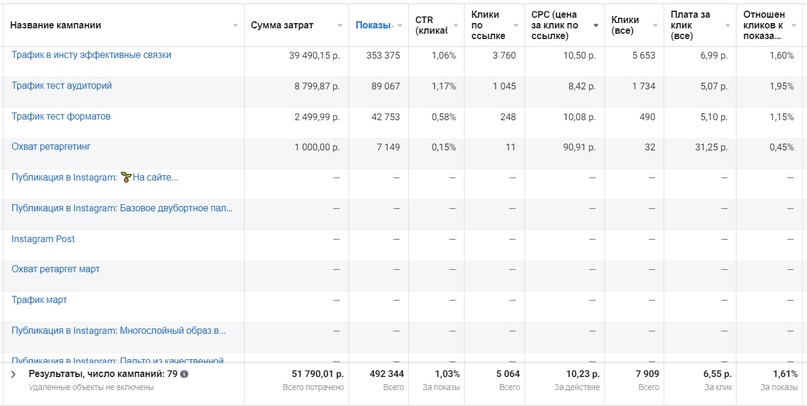Image resolution: width=807 pixels, height=406 pixels.
Task: Open campaign Трафик тест аудиторий
Action: 62,86
